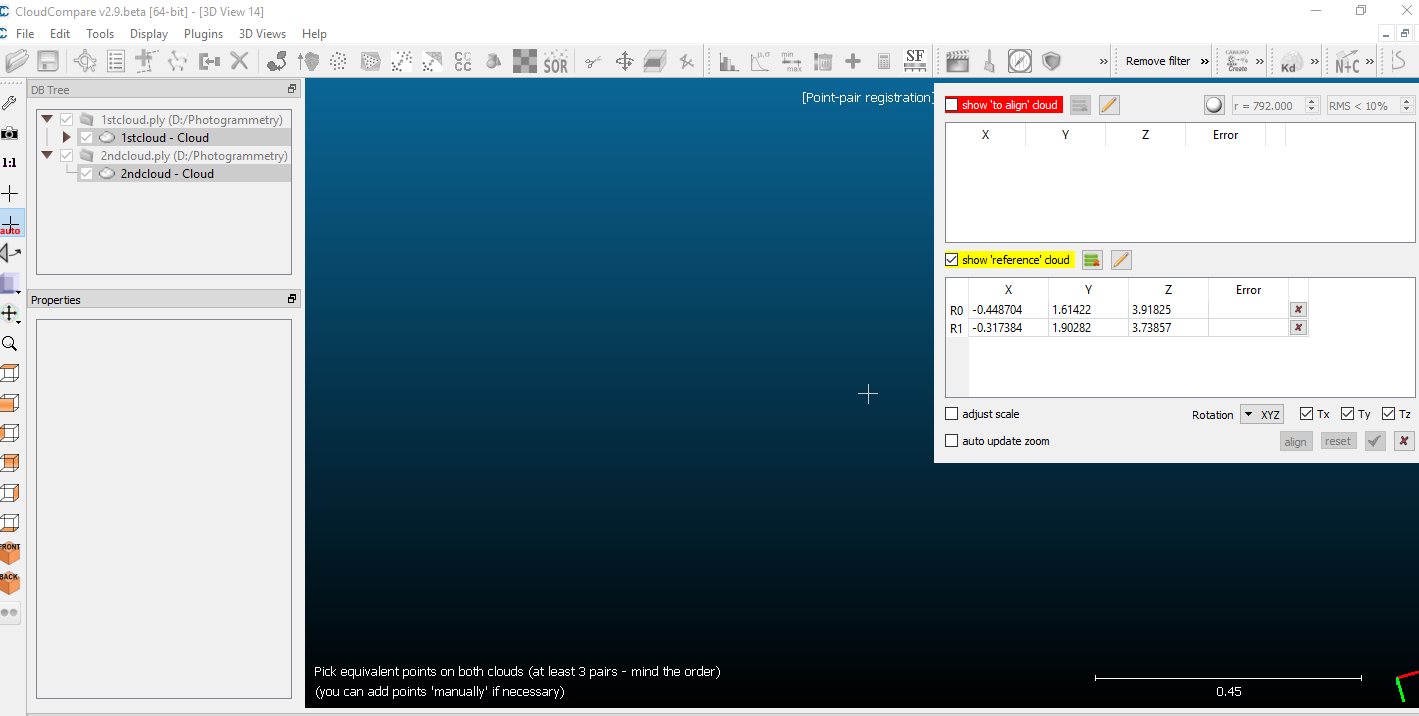
Task: Expand the 1stcloud - Cloud tree node
Action: pos(67,137)
